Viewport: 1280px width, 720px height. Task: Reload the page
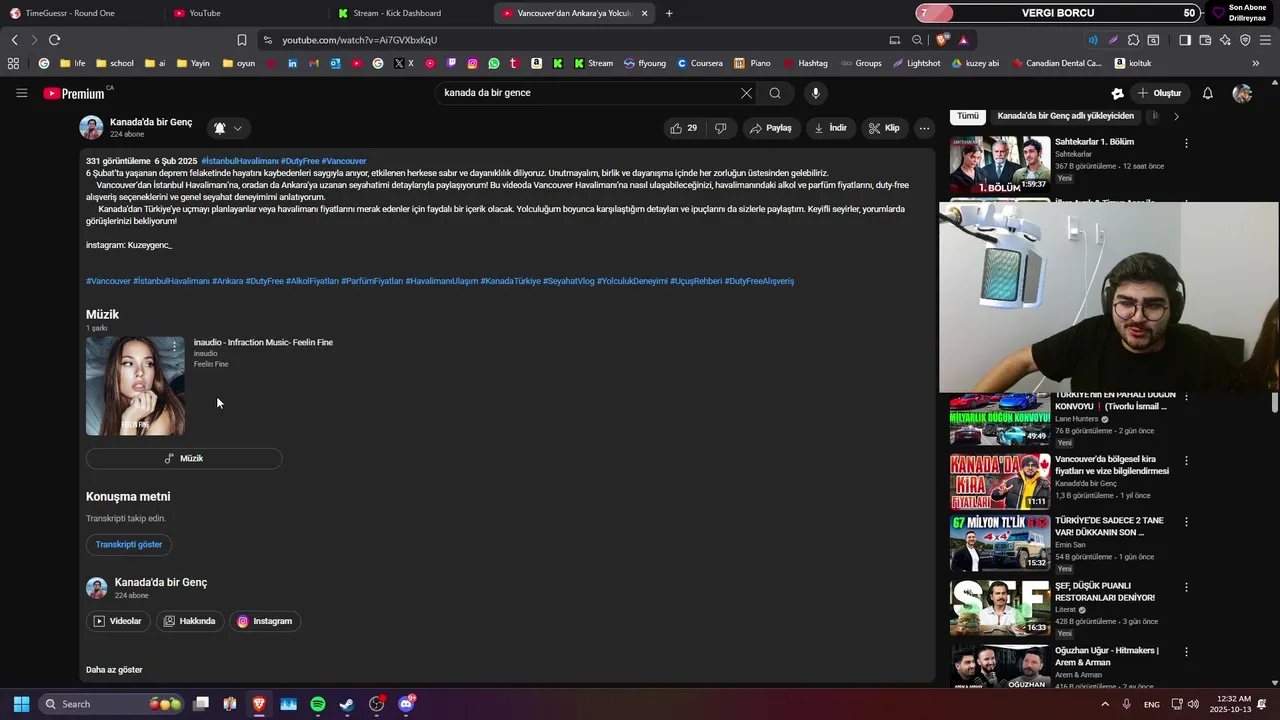pos(54,40)
